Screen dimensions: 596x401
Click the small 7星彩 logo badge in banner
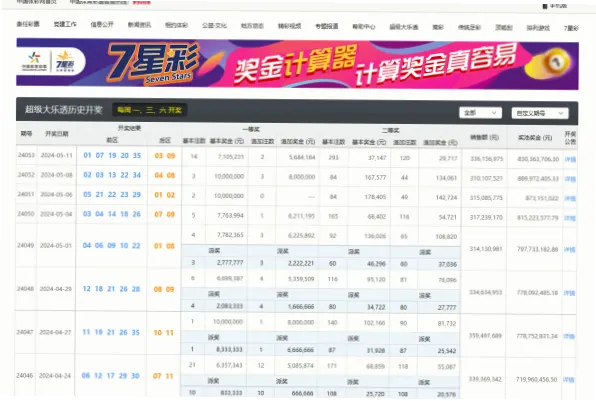(x=65, y=61)
